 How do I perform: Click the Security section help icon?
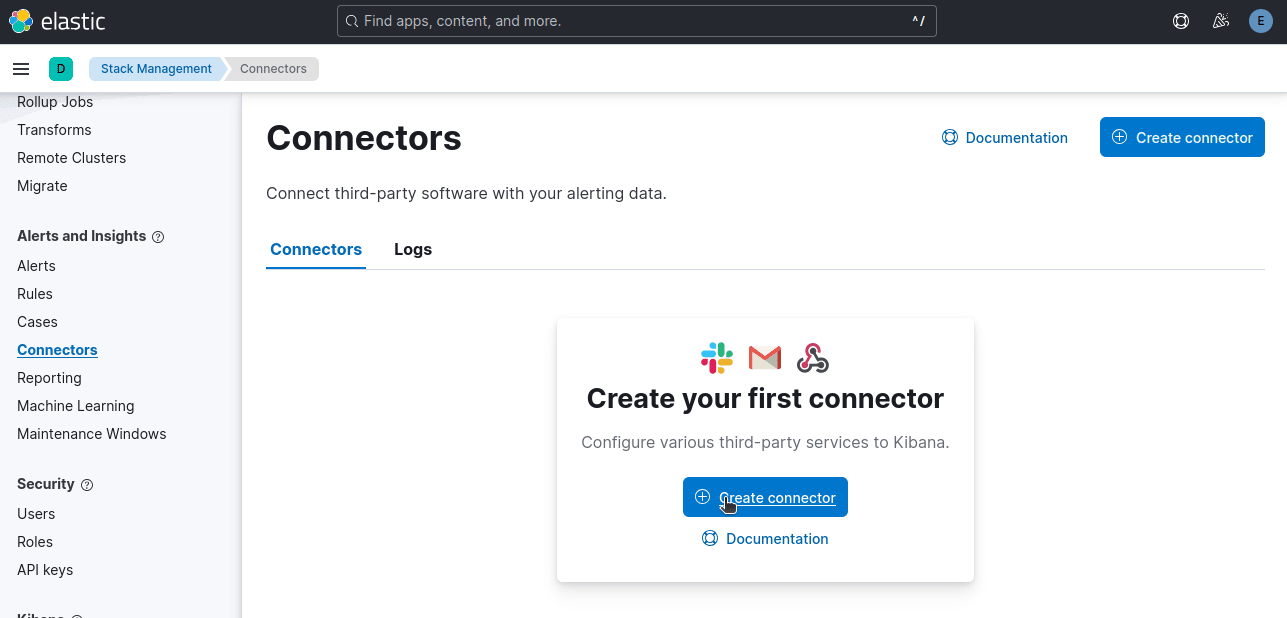(x=87, y=485)
